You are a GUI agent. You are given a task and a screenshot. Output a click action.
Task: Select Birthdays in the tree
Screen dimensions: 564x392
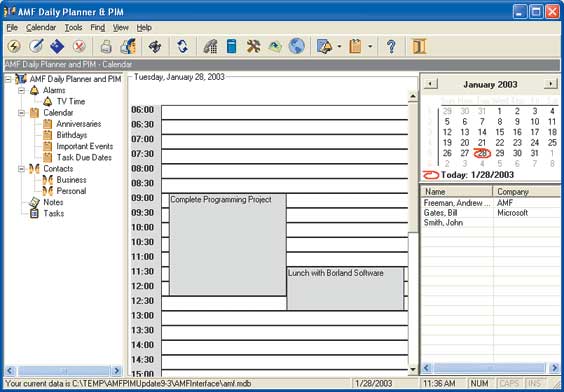(72, 135)
